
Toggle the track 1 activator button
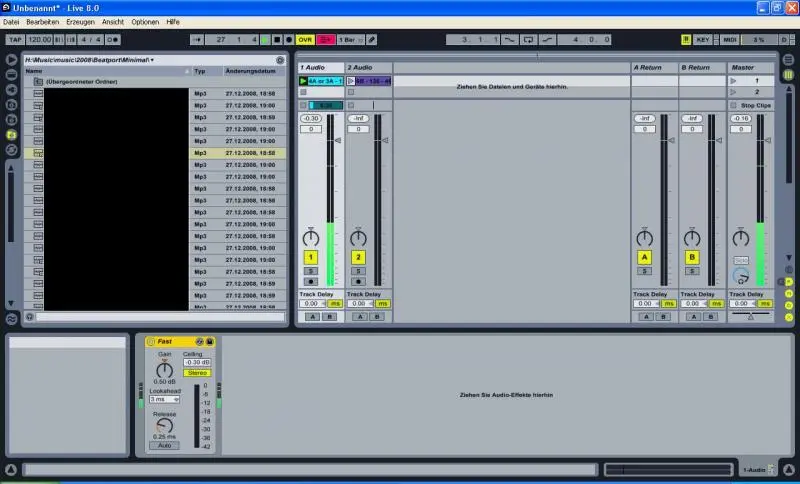(310, 257)
